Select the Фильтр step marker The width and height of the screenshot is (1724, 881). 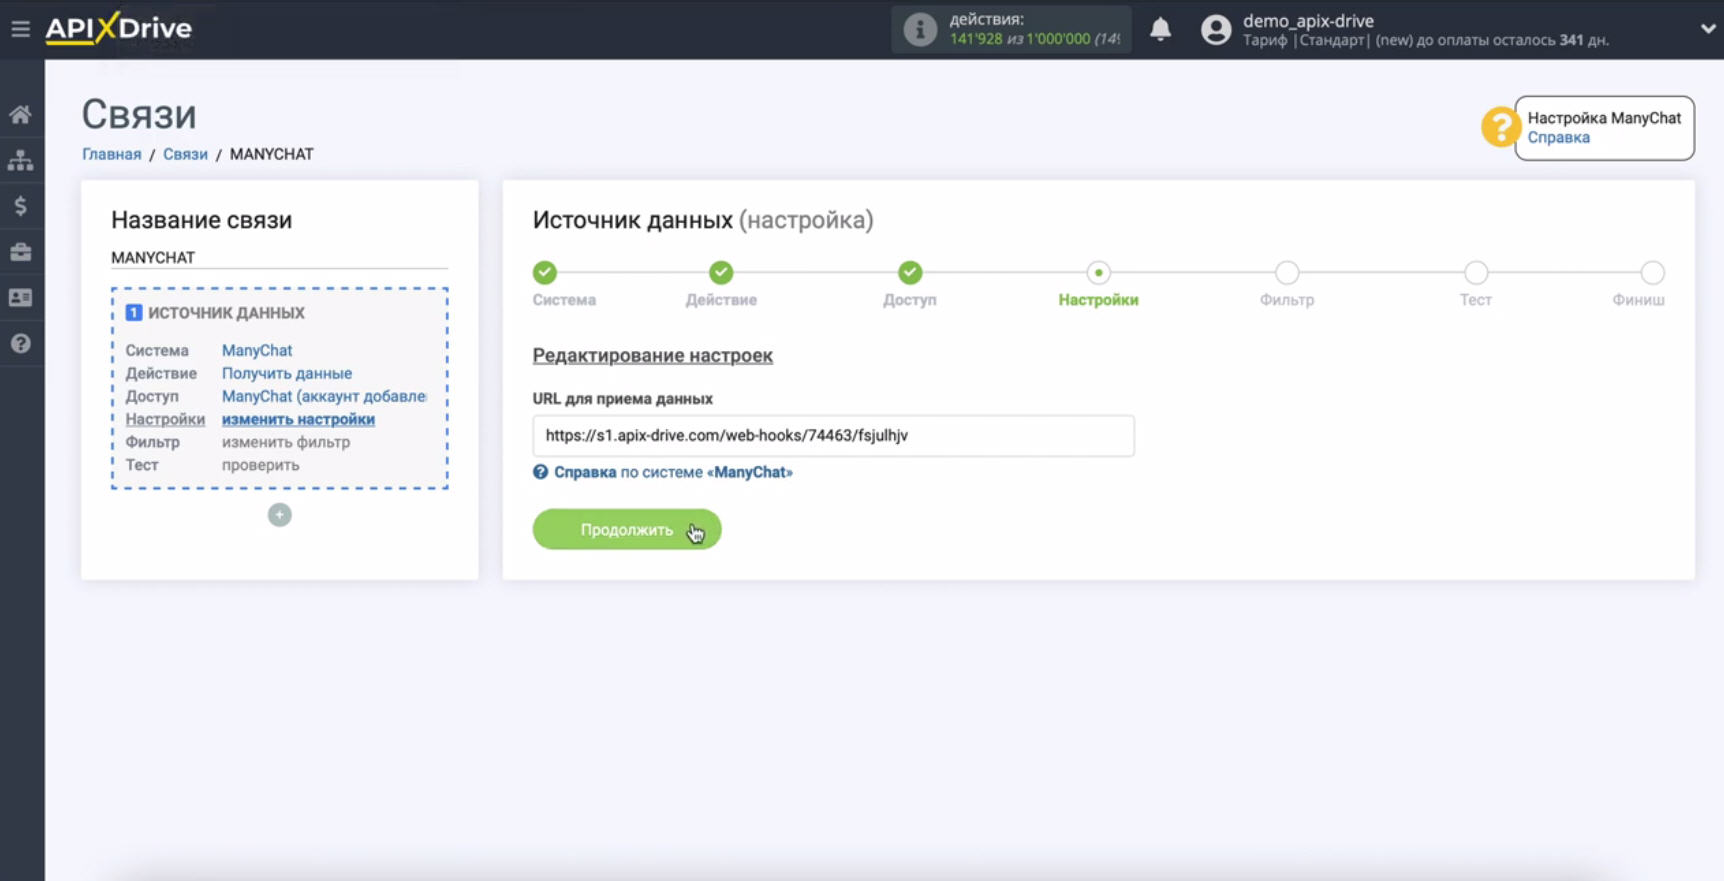pyautogui.click(x=1287, y=272)
